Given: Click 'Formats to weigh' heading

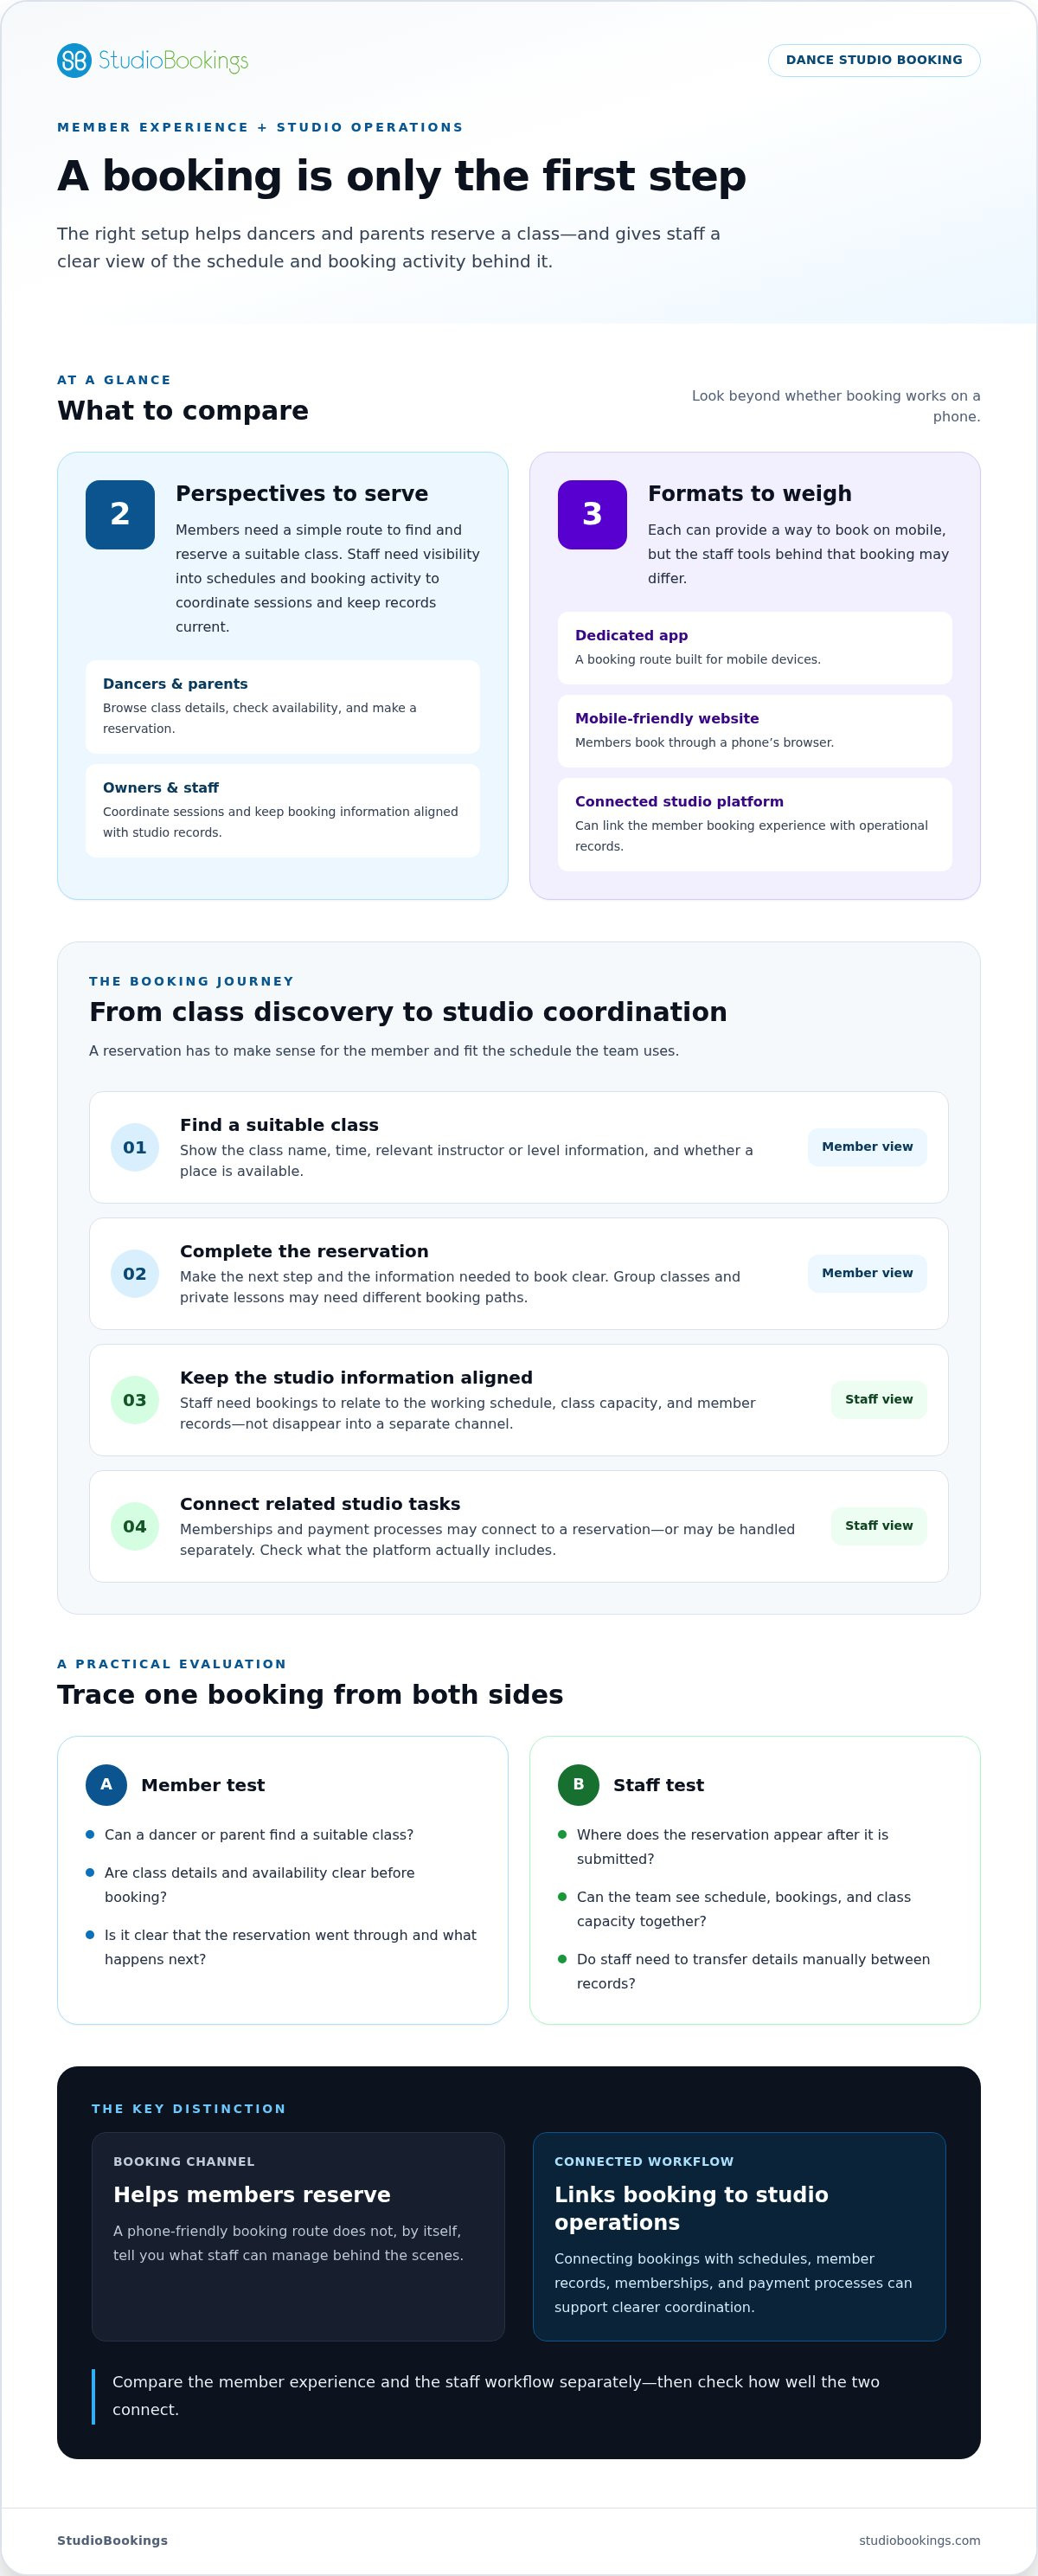Looking at the screenshot, I should [750, 494].
